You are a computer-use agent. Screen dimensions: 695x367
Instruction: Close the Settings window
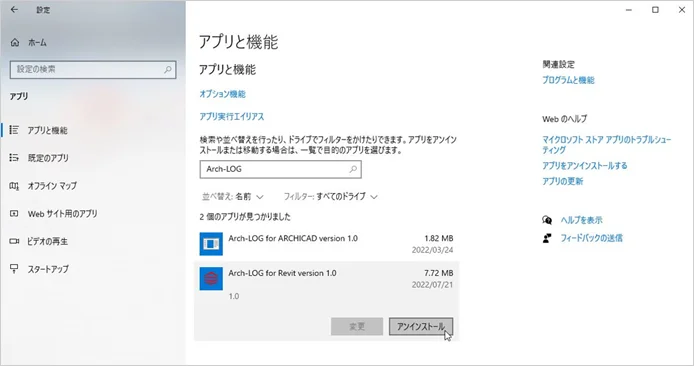(682, 10)
